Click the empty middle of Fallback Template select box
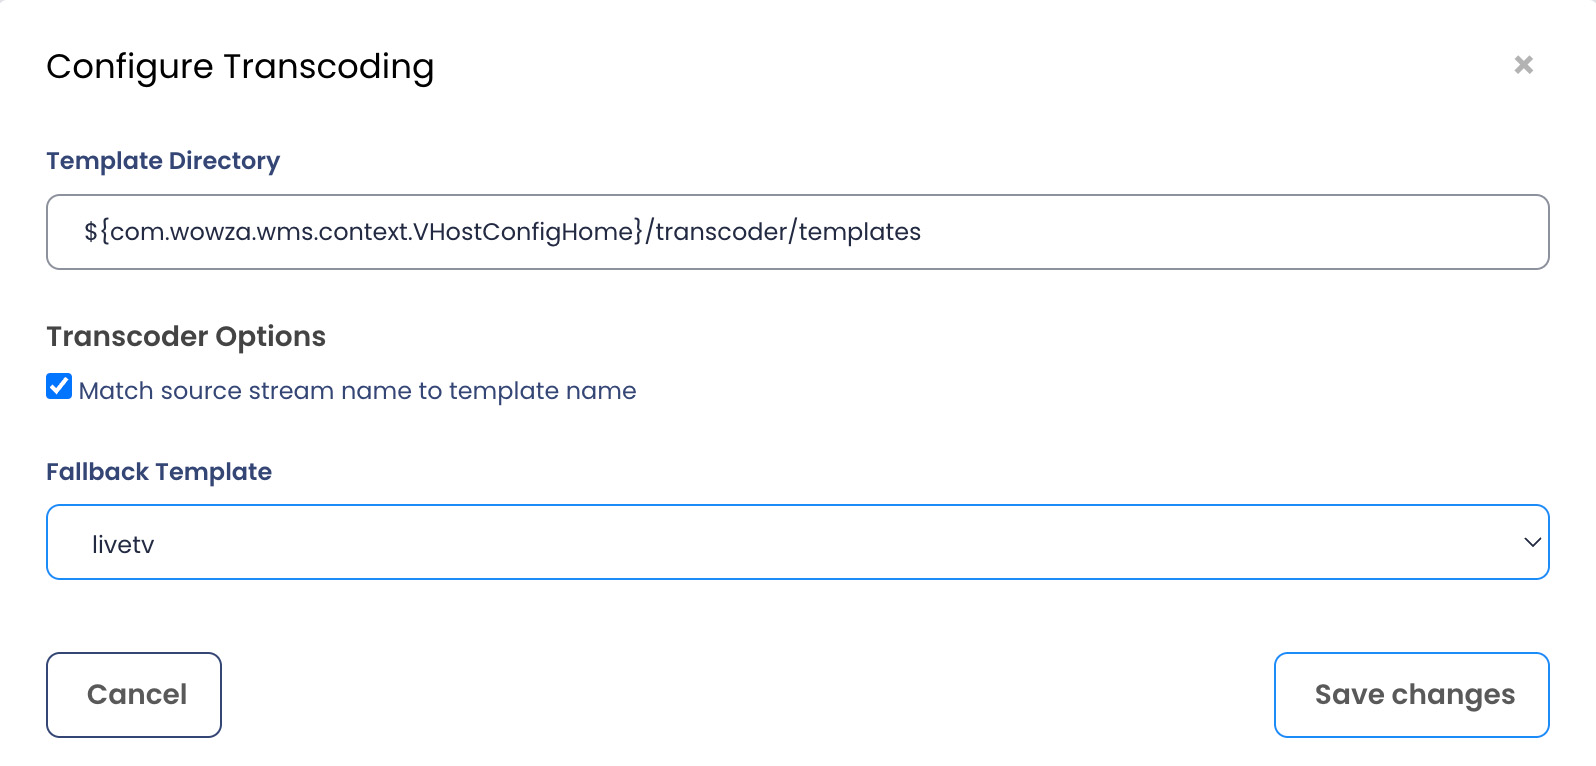 click(800, 542)
